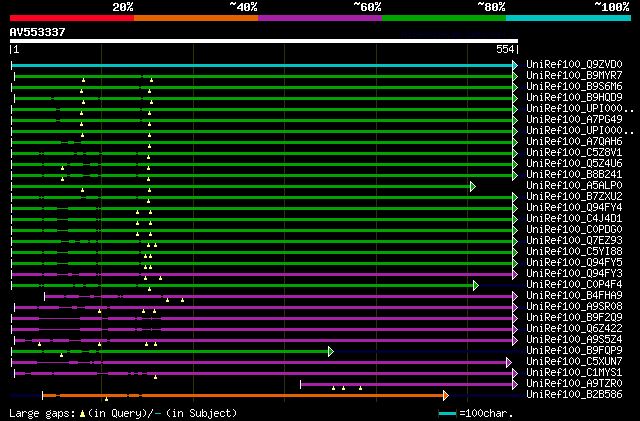Image resolution: width=640 pixels, height=421 pixels.
Task: Select hit label UniRef100_Q94FY5
Action: [574, 263]
